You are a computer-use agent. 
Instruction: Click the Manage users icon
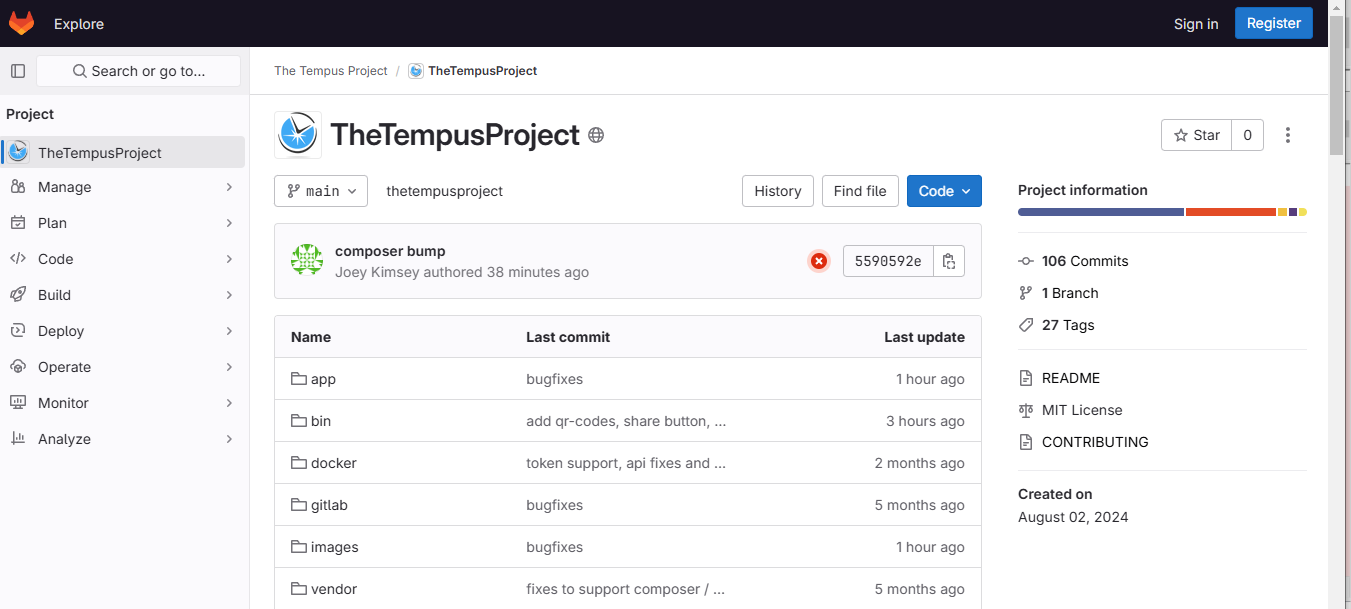coord(18,187)
